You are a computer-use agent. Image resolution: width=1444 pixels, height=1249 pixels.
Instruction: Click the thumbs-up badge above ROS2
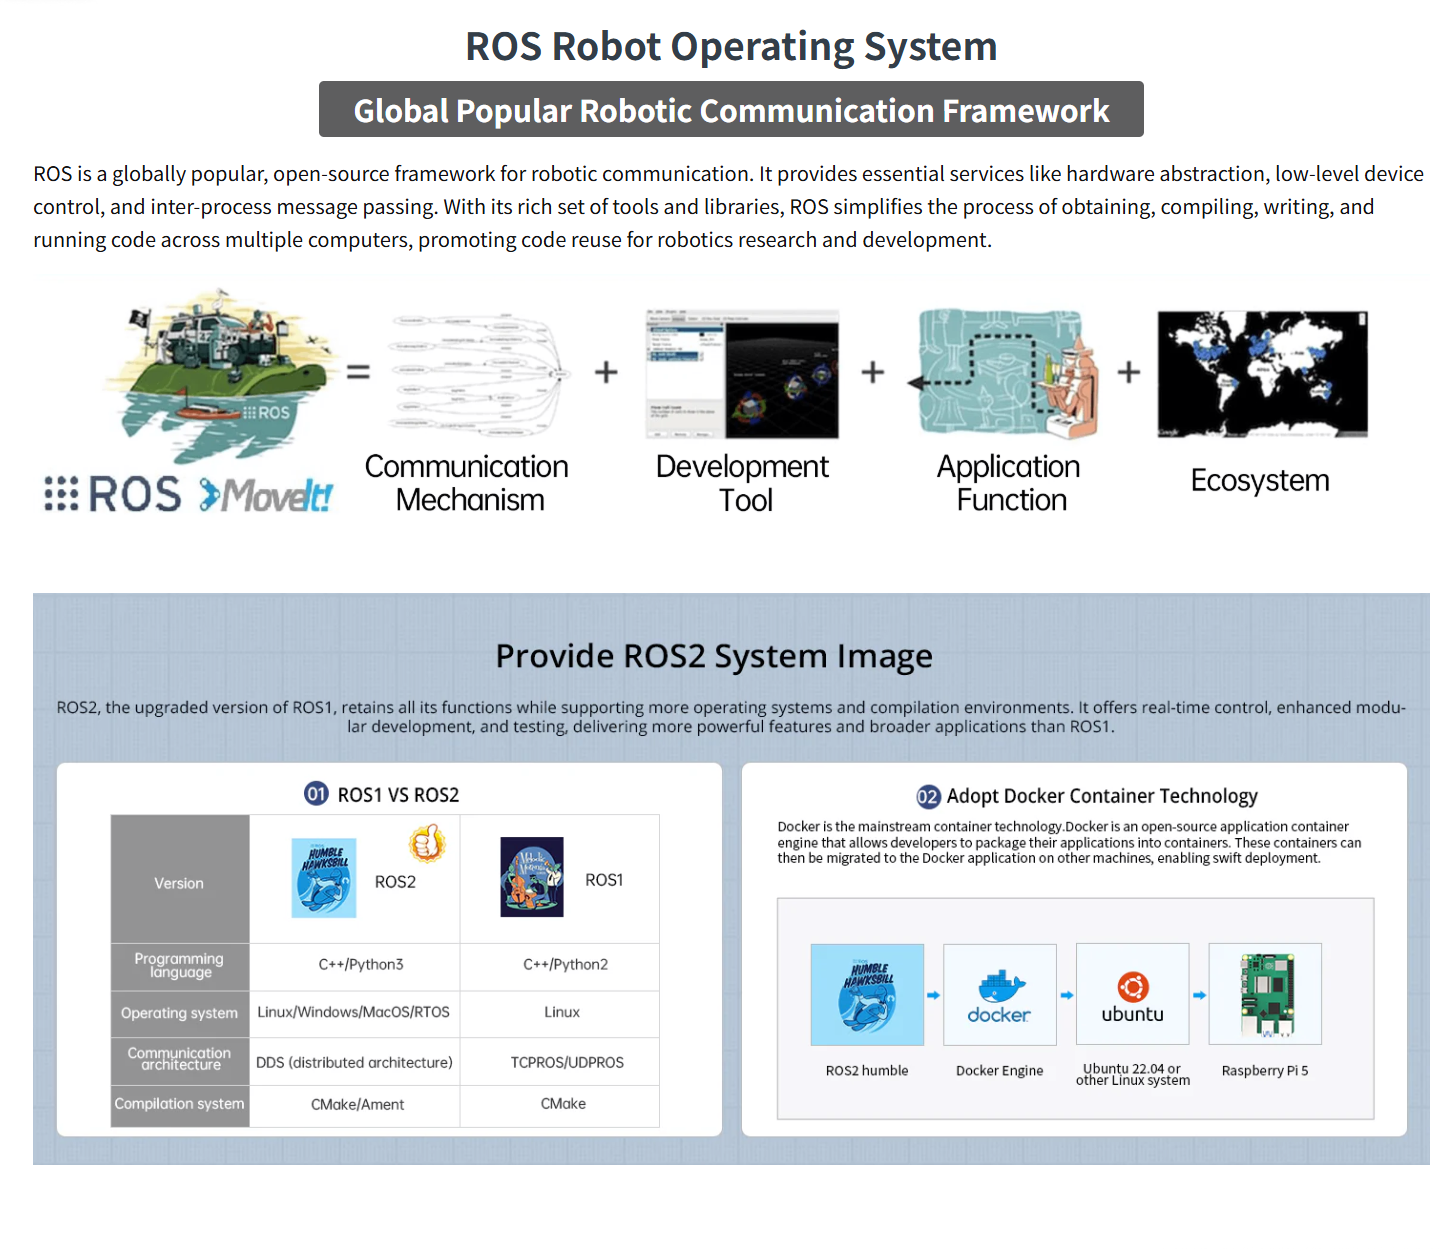click(x=427, y=843)
